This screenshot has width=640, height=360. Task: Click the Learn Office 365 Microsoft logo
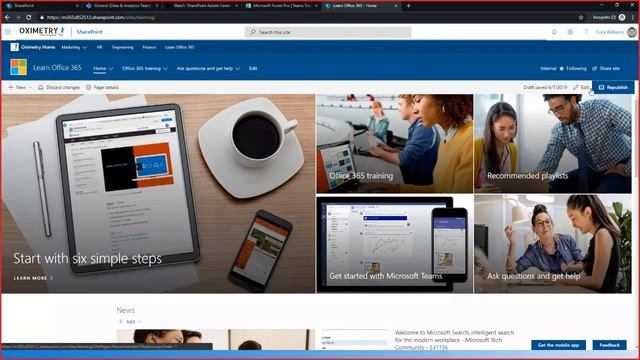pyautogui.click(x=18, y=67)
